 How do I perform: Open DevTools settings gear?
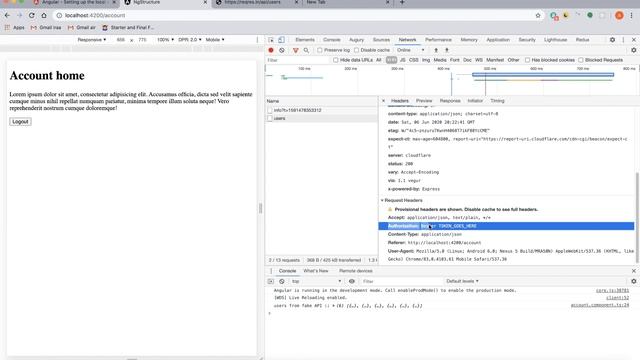pos(612,40)
